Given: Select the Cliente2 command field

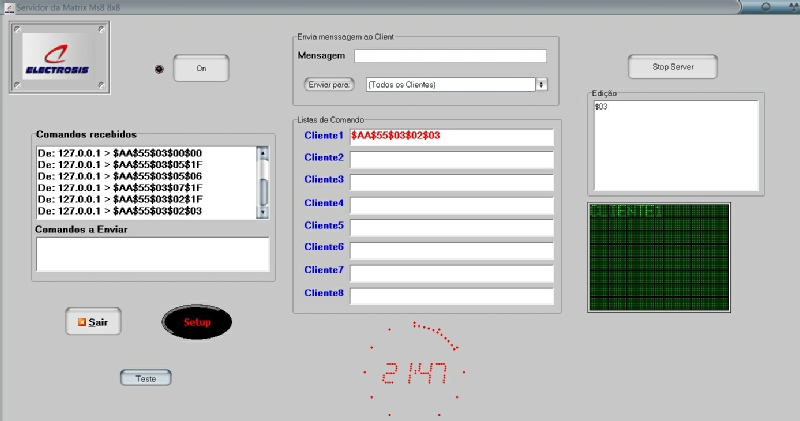Looking at the screenshot, I should tap(451, 159).
